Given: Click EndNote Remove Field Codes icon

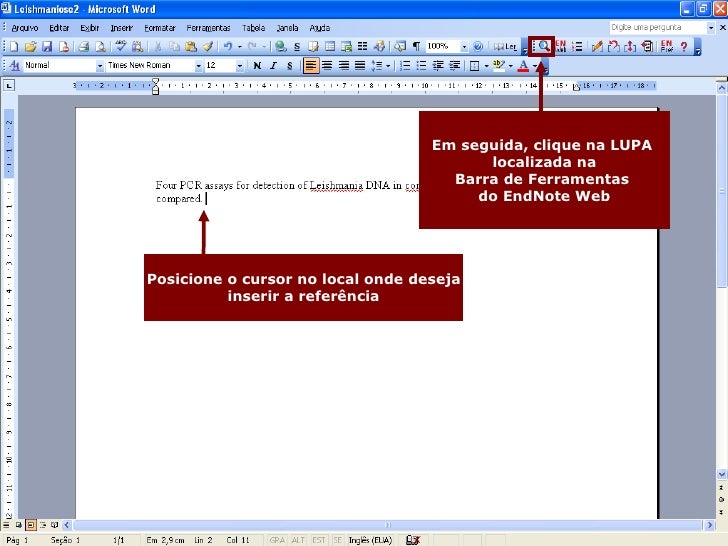Looking at the screenshot, I should pyautogui.click(x=630, y=46).
